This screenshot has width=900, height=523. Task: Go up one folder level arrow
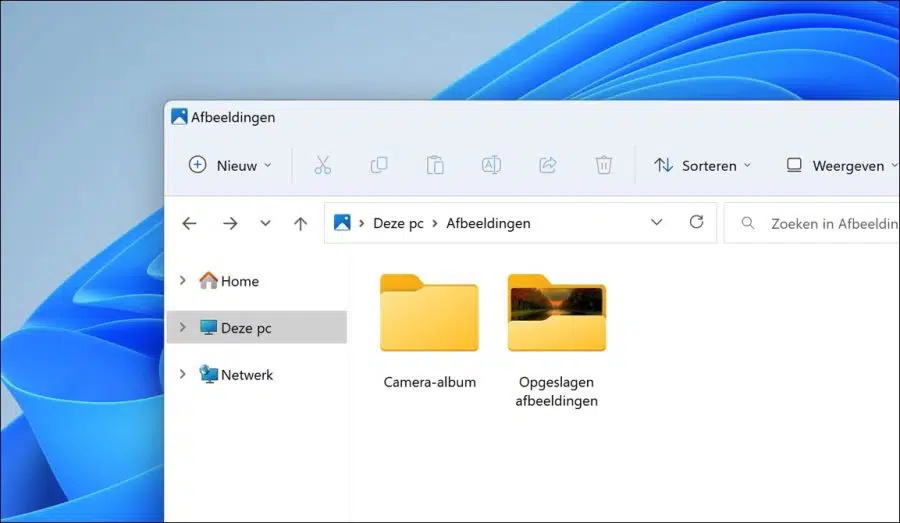[300, 223]
